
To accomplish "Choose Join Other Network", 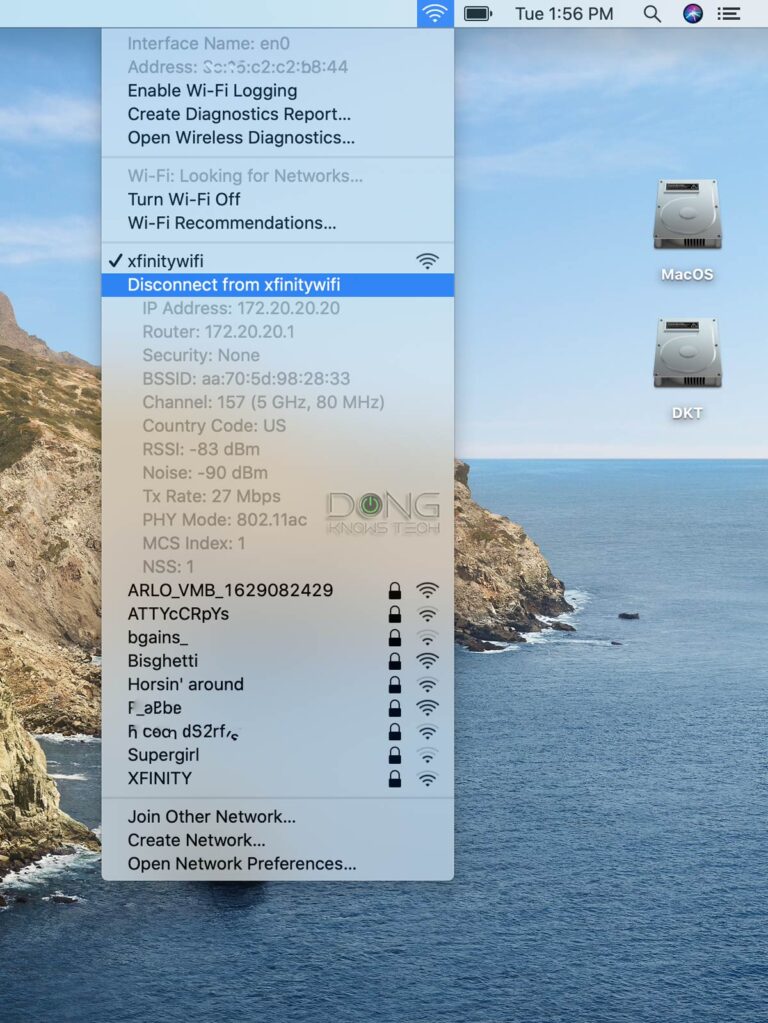I will [277, 817].
